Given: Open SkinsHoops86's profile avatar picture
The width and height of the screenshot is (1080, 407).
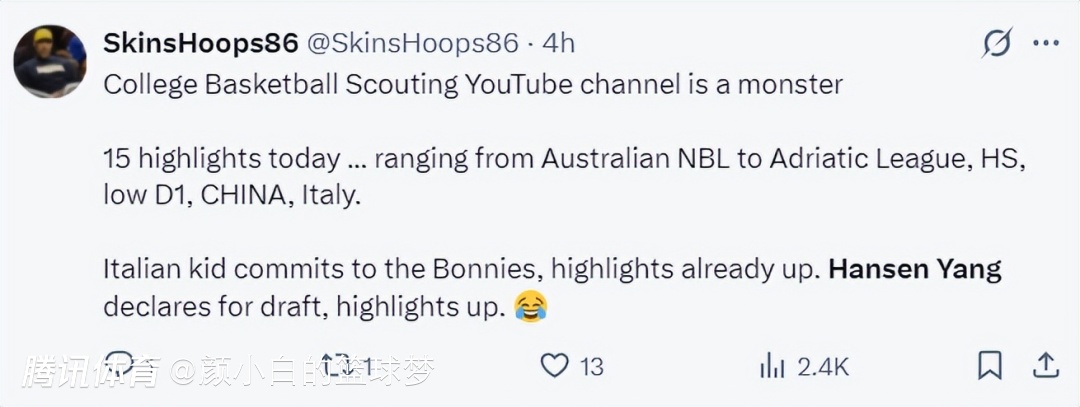Looking at the screenshot, I should pos(50,62).
